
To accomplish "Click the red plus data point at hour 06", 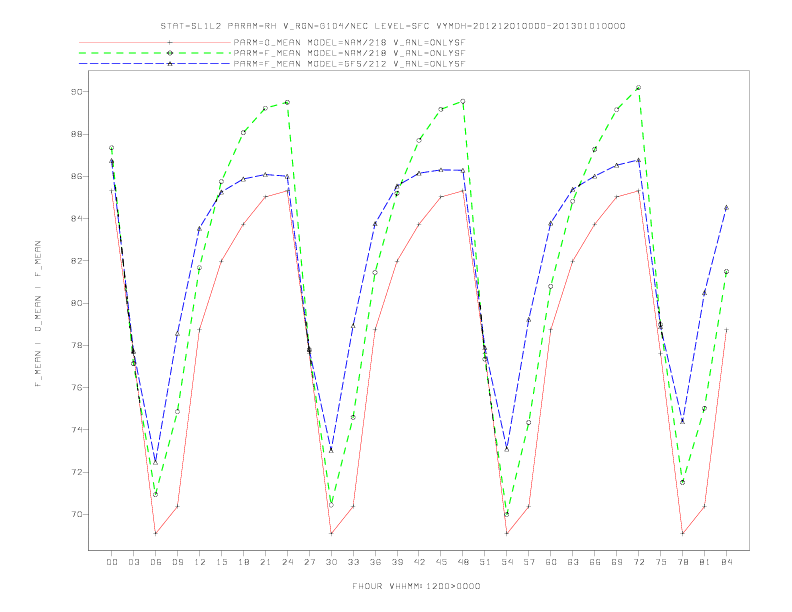I will [x=156, y=533].
